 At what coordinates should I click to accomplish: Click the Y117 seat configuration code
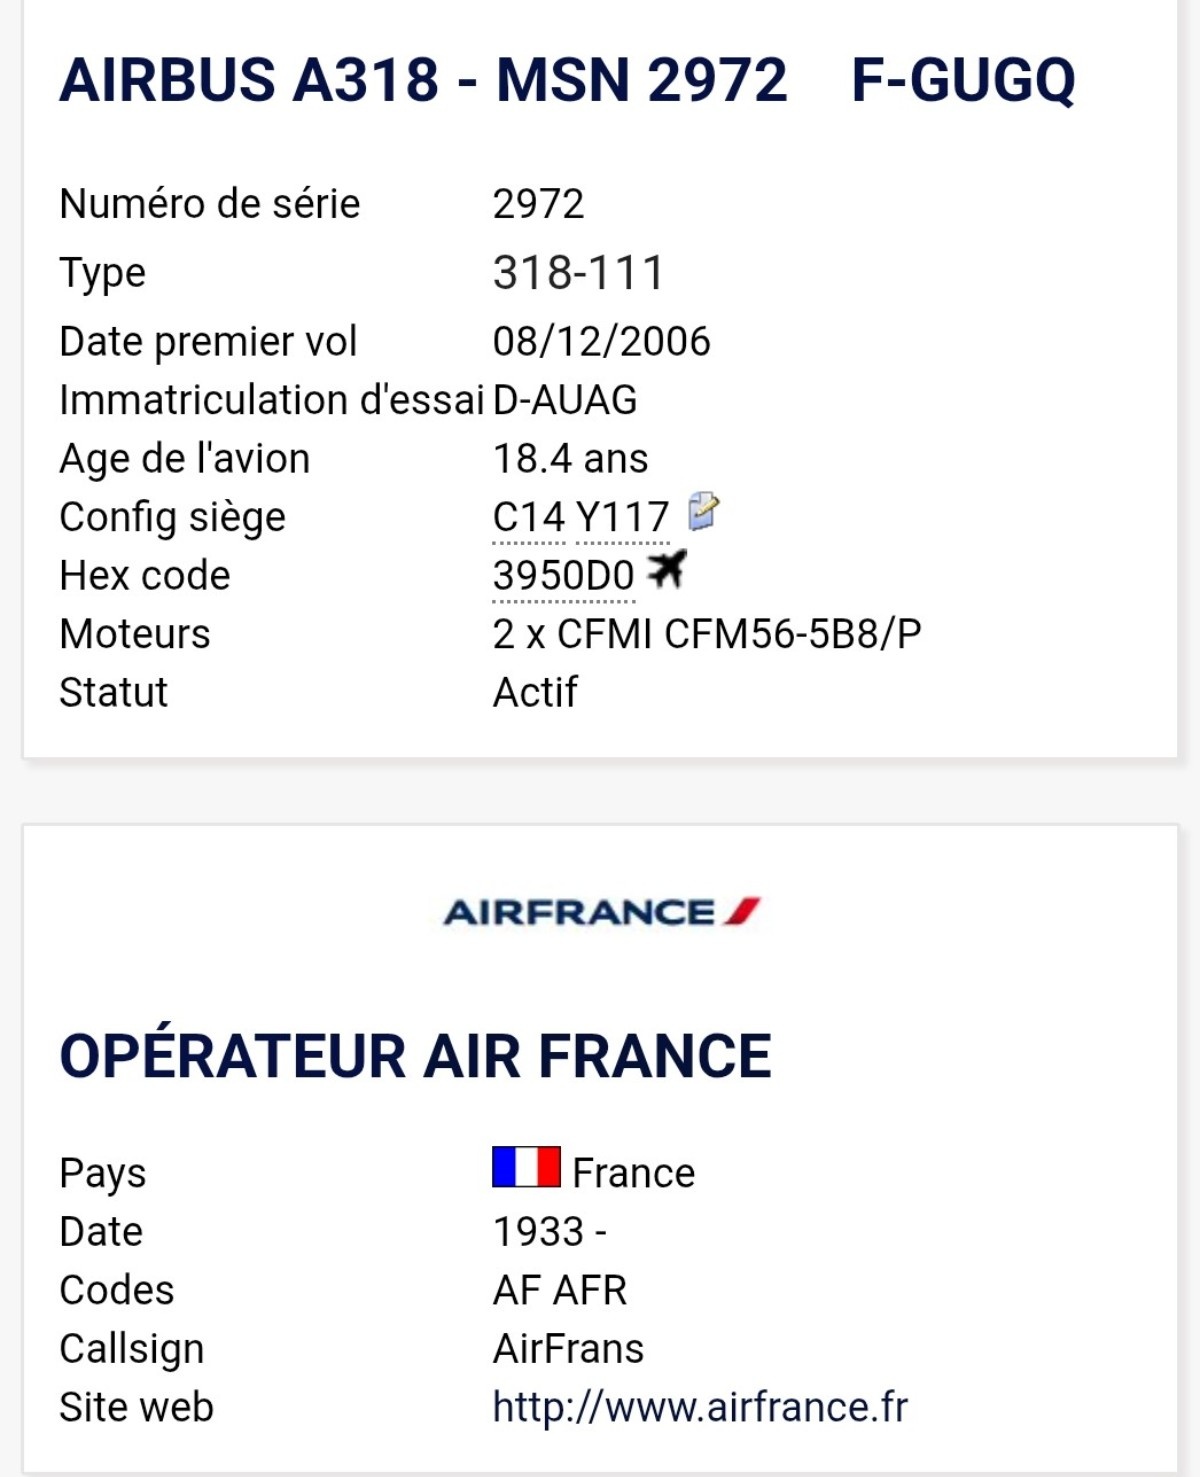pos(623,517)
